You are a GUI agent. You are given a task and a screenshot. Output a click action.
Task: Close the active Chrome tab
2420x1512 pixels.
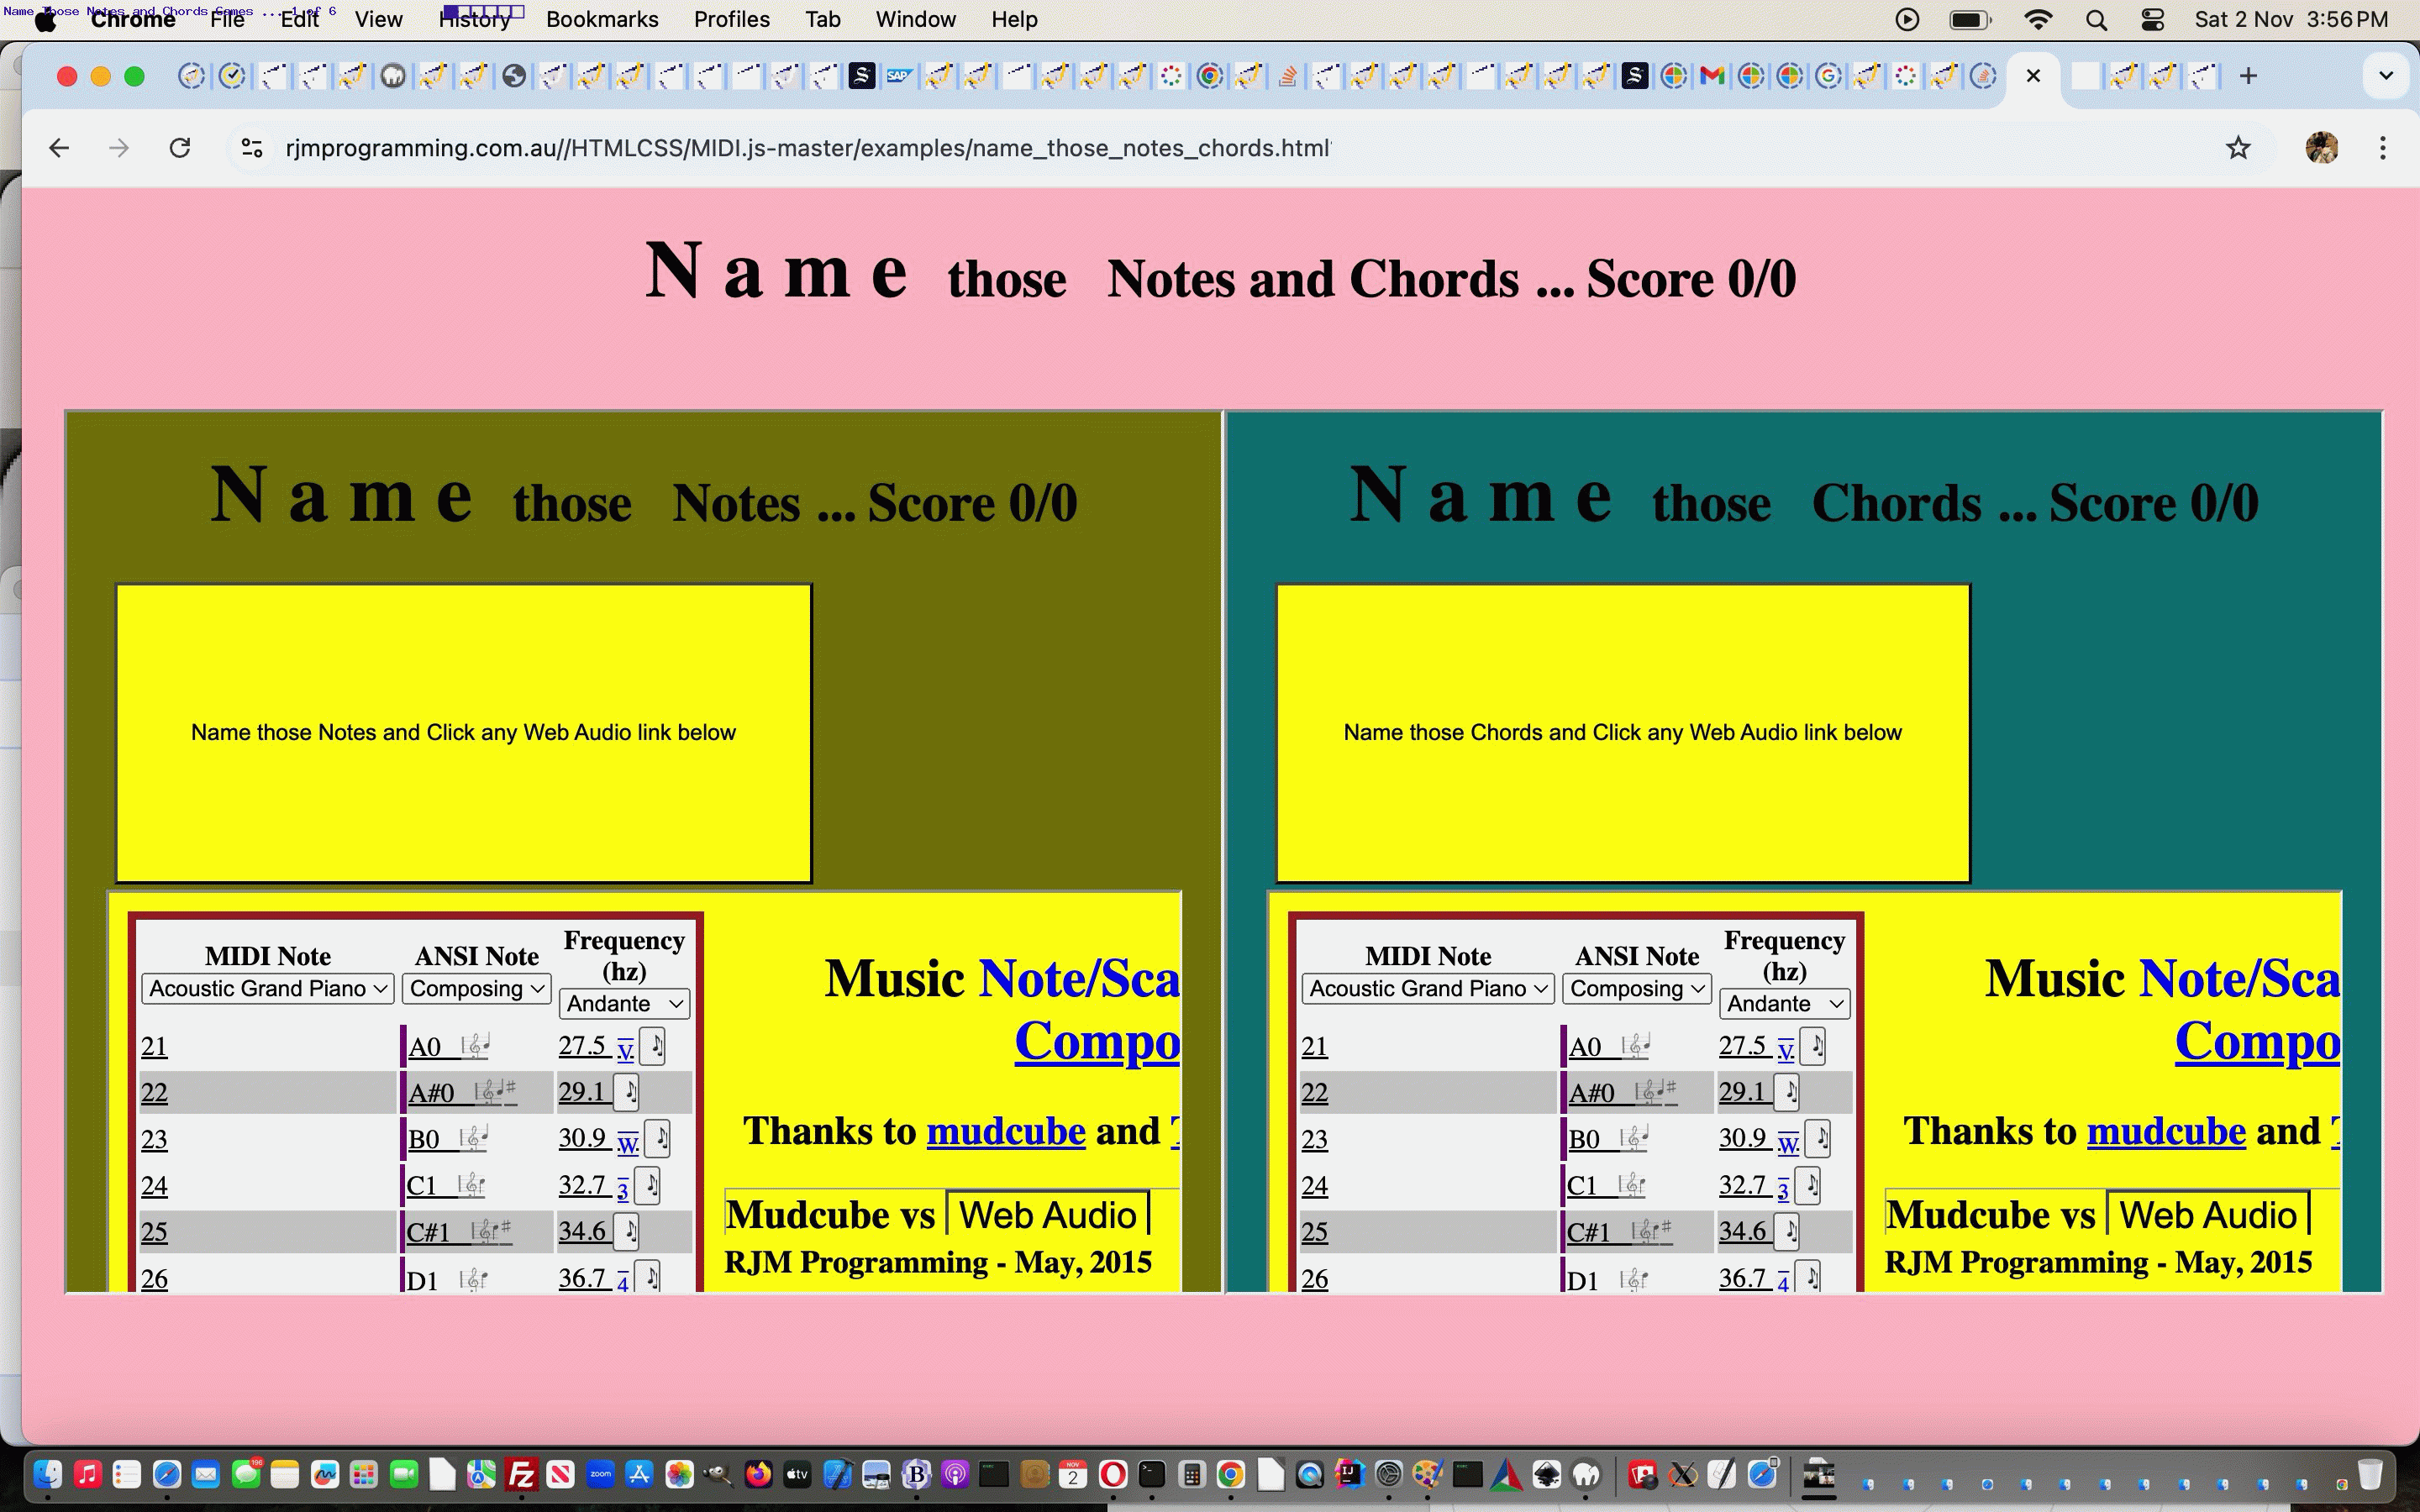(x=2033, y=76)
